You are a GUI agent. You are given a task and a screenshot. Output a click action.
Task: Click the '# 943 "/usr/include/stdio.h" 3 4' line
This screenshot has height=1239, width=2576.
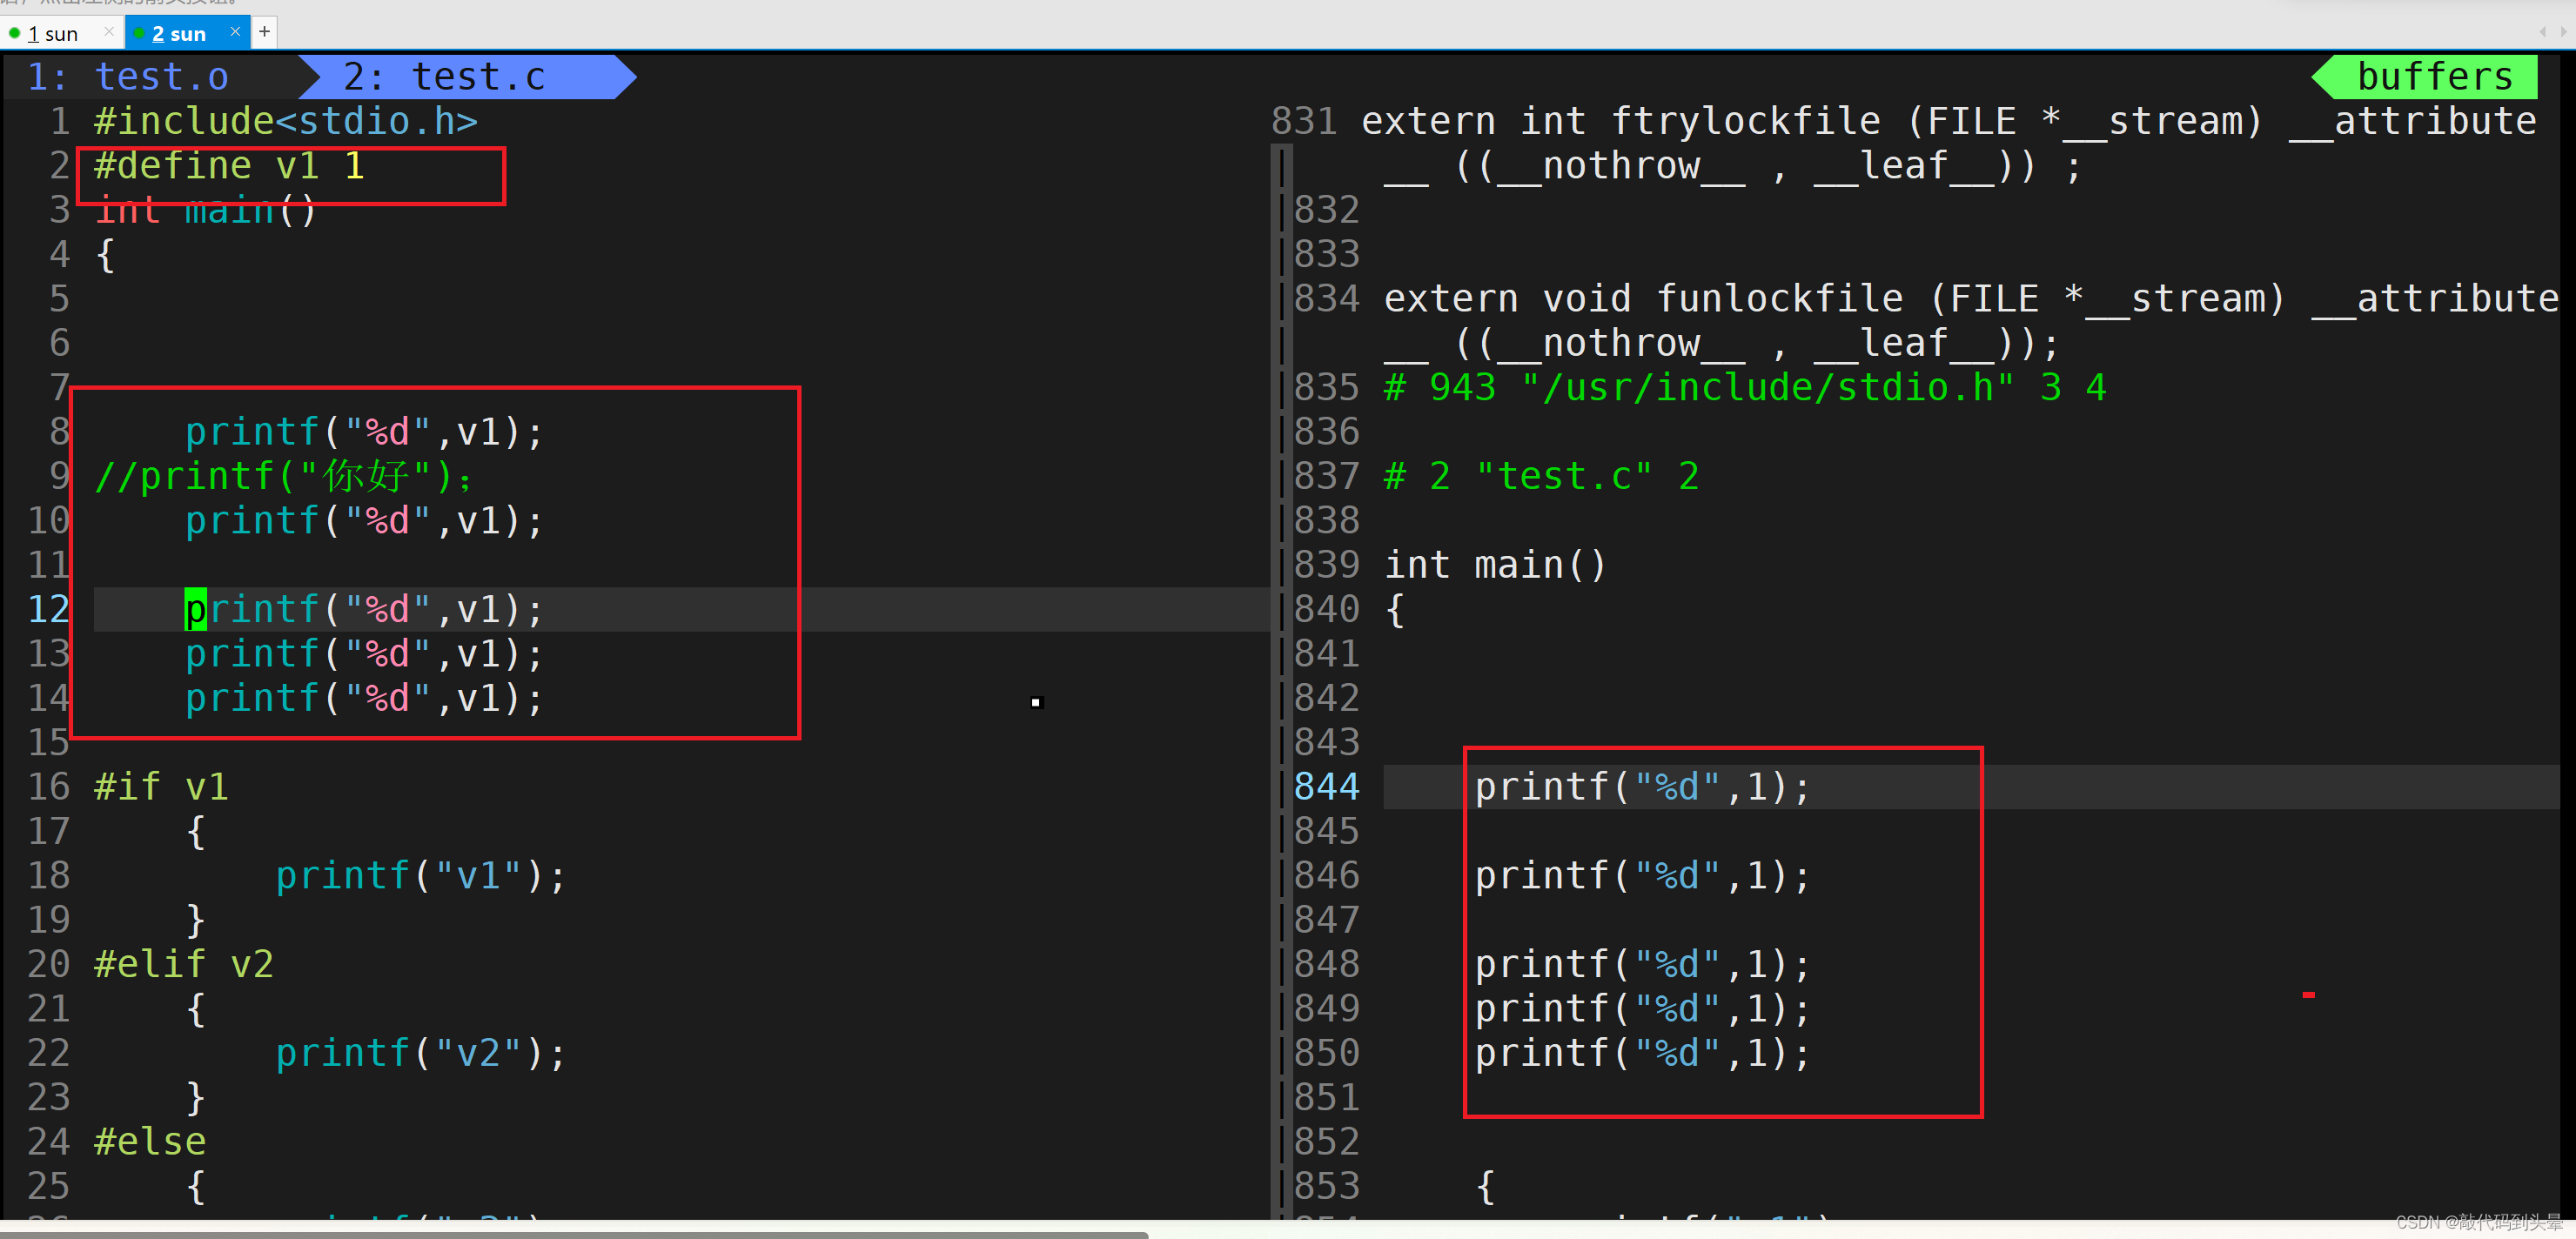(1745, 388)
